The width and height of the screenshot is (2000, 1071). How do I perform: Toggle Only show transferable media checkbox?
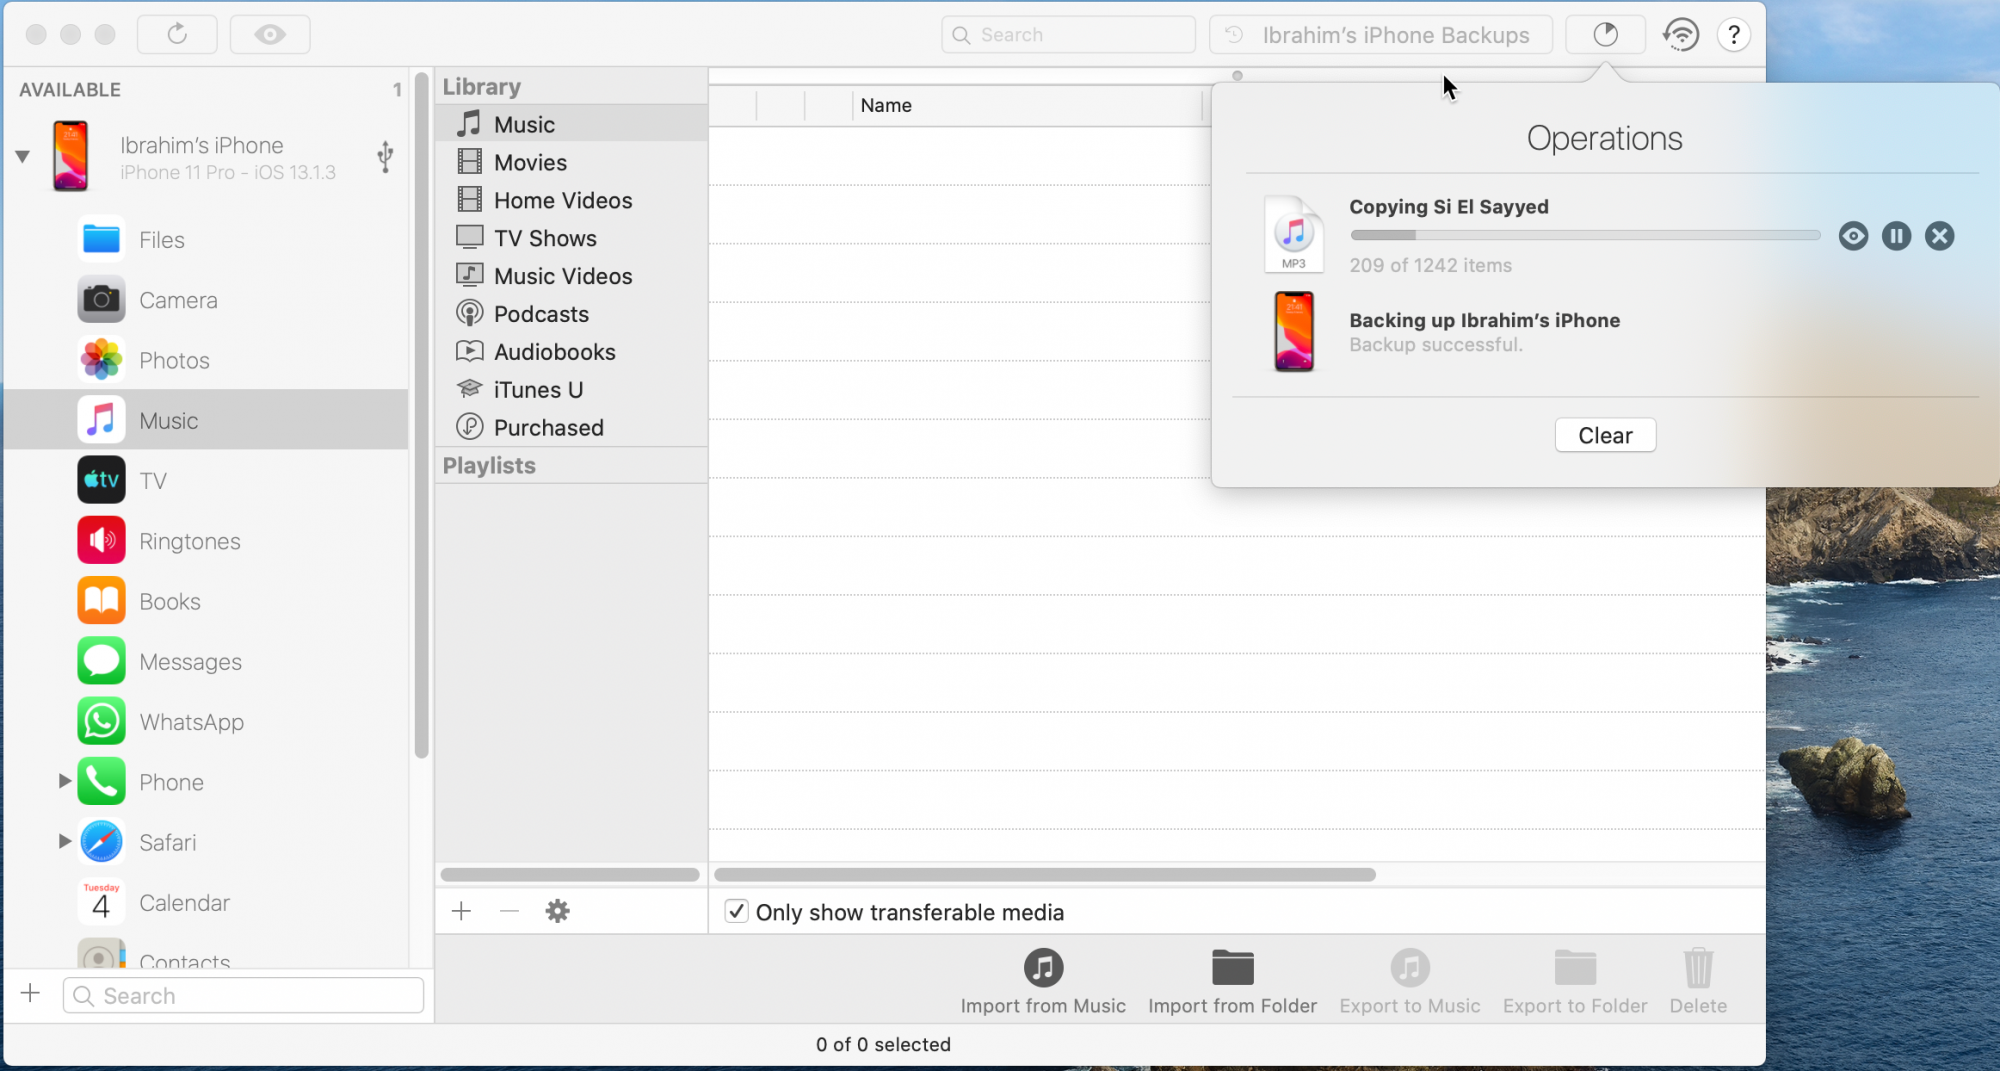click(x=736, y=911)
